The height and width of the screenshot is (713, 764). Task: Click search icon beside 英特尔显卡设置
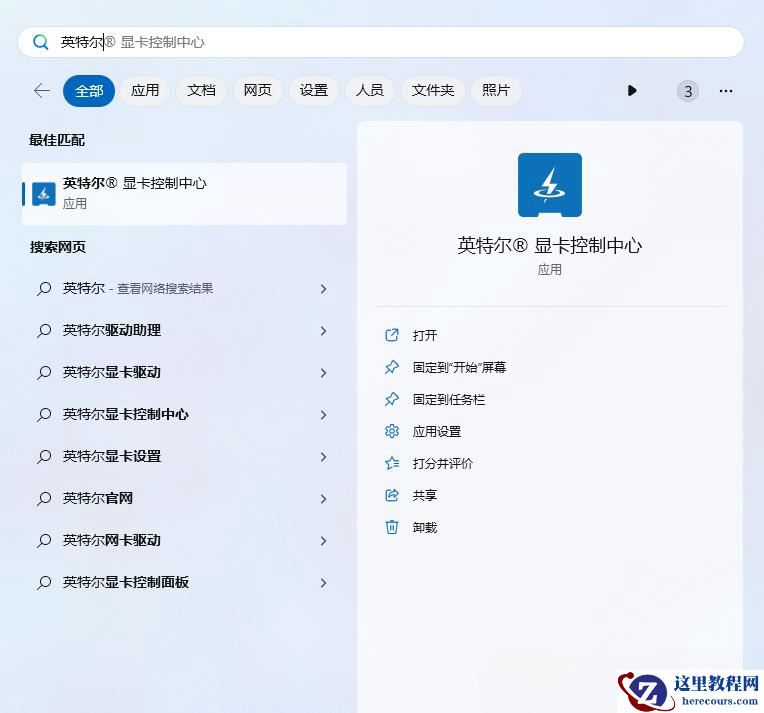44,457
